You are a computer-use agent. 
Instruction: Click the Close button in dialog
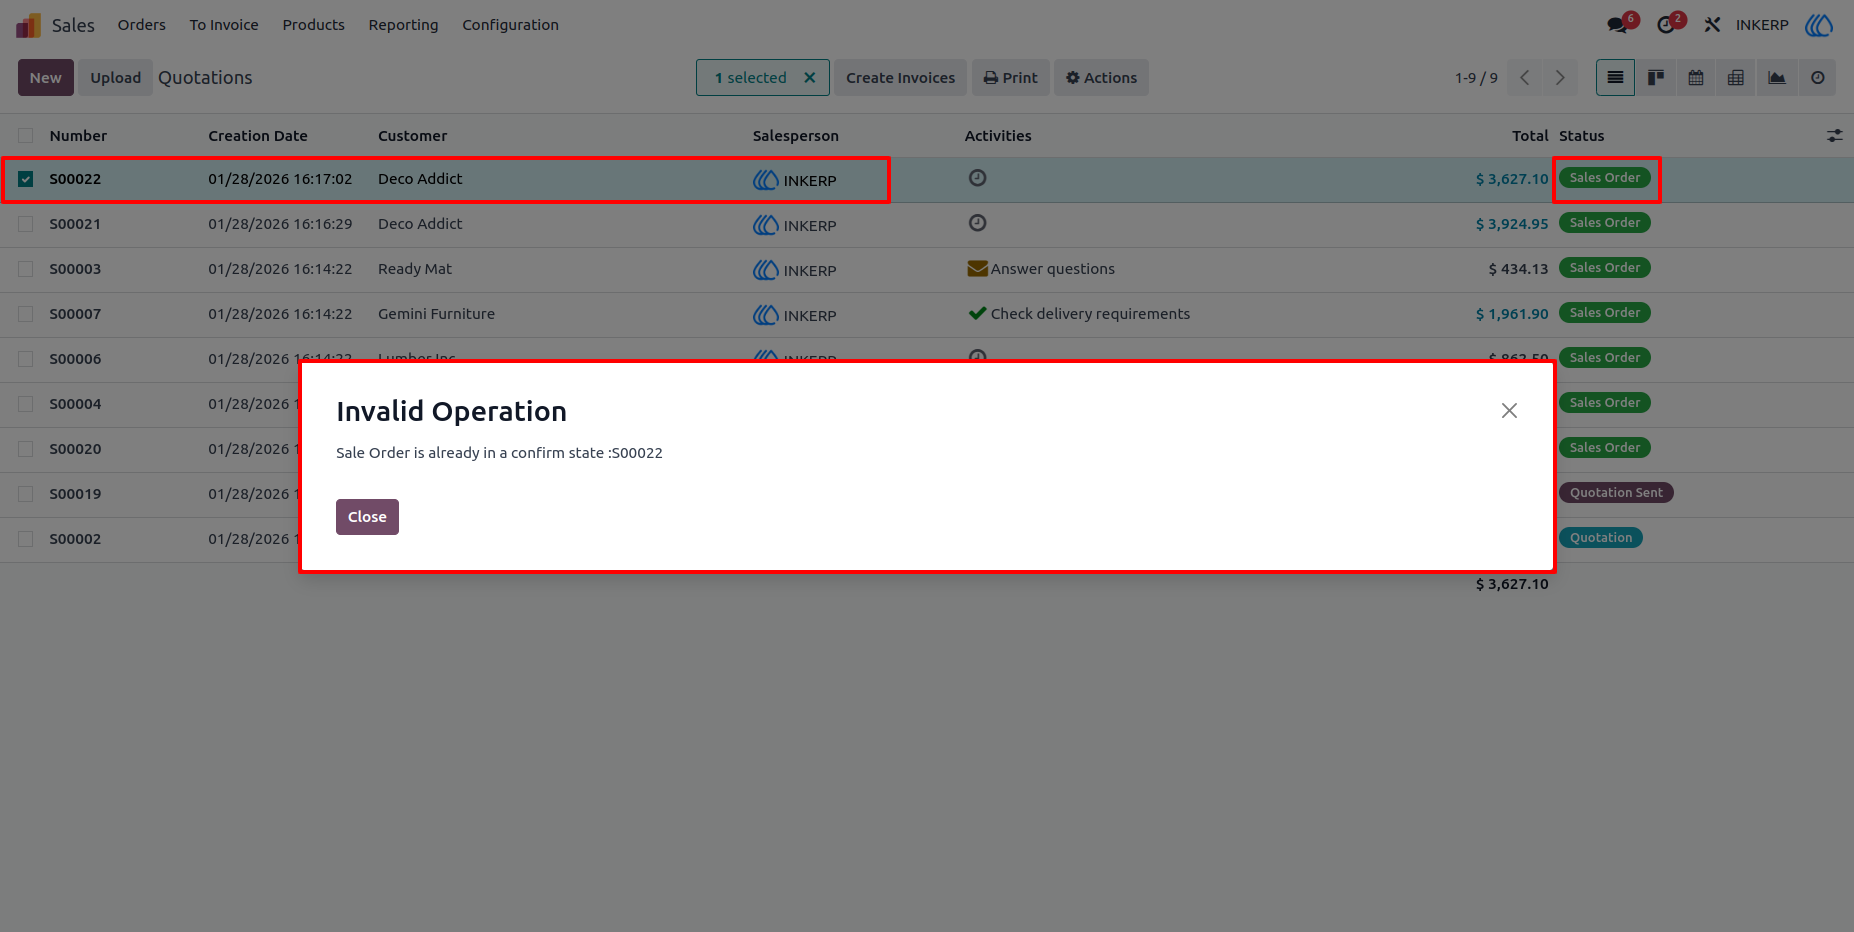click(x=367, y=517)
